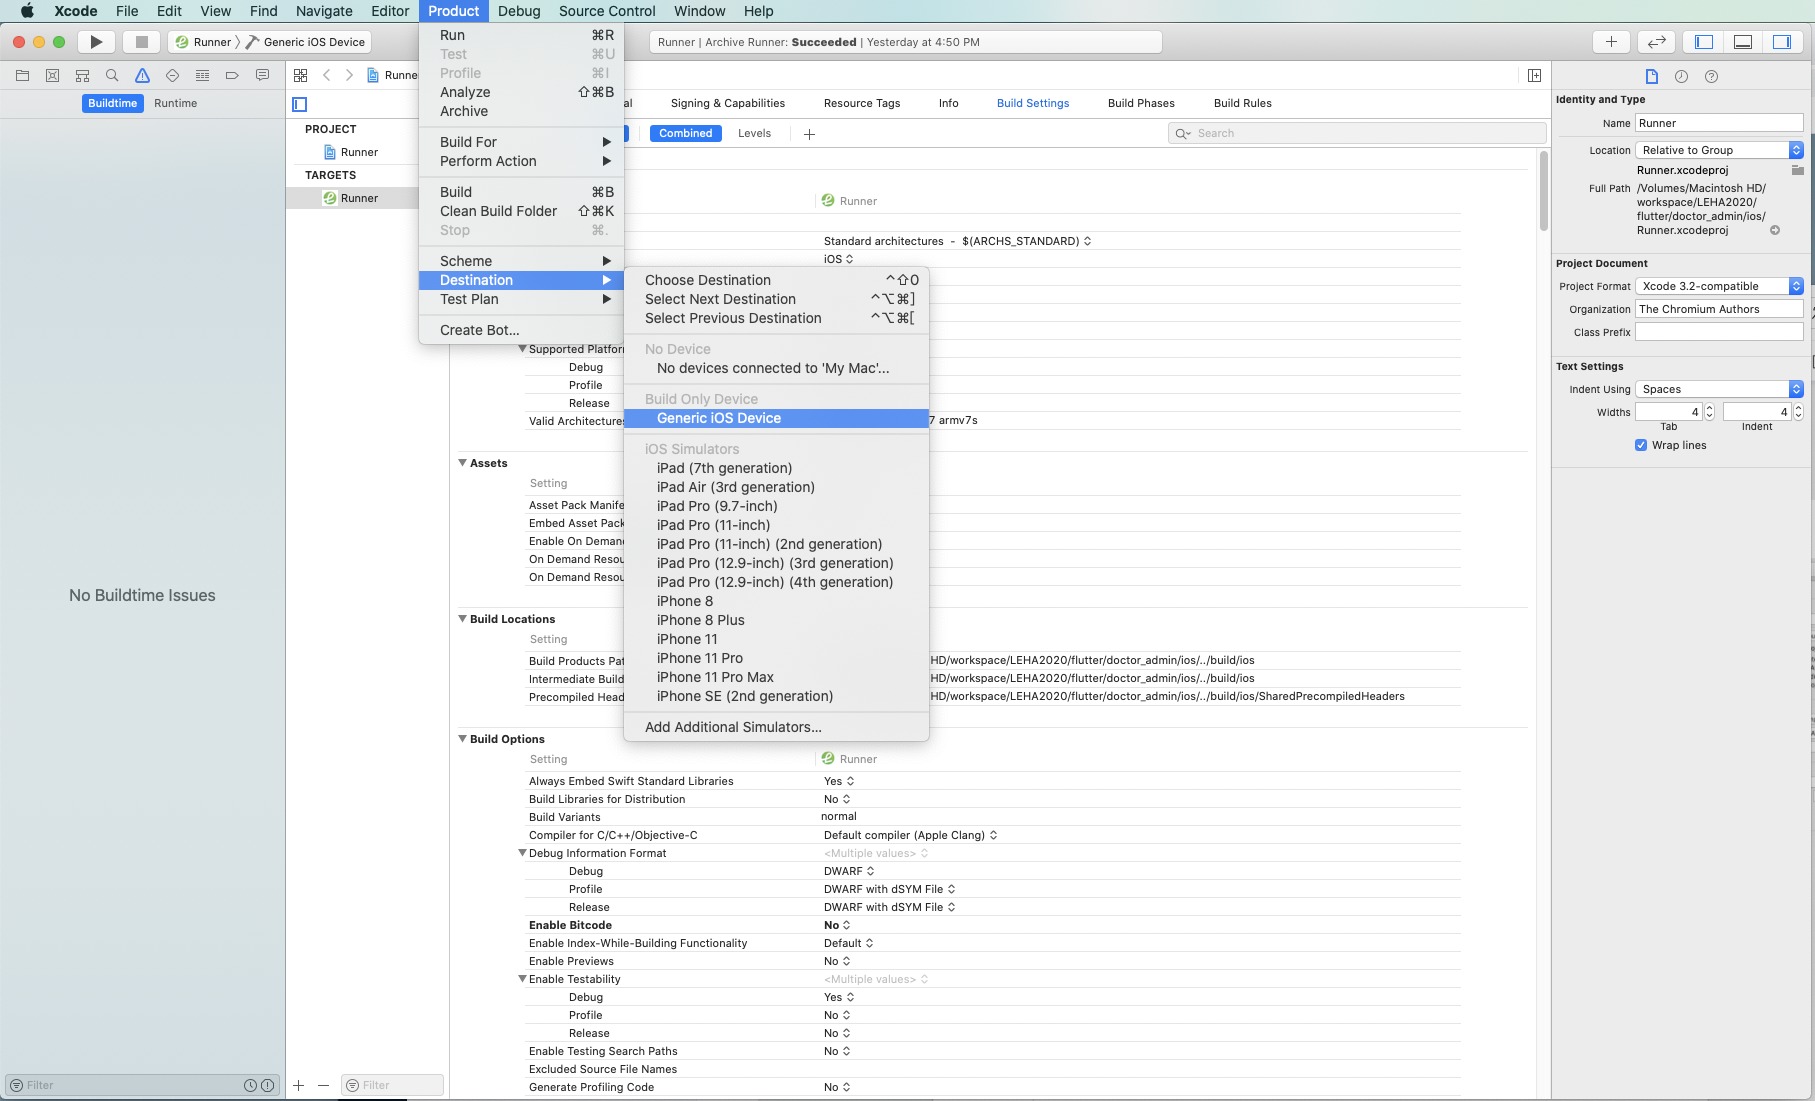The image size is (1815, 1101).
Task: Open the Symbol navigator
Action: pyautogui.click(x=83, y=75)
